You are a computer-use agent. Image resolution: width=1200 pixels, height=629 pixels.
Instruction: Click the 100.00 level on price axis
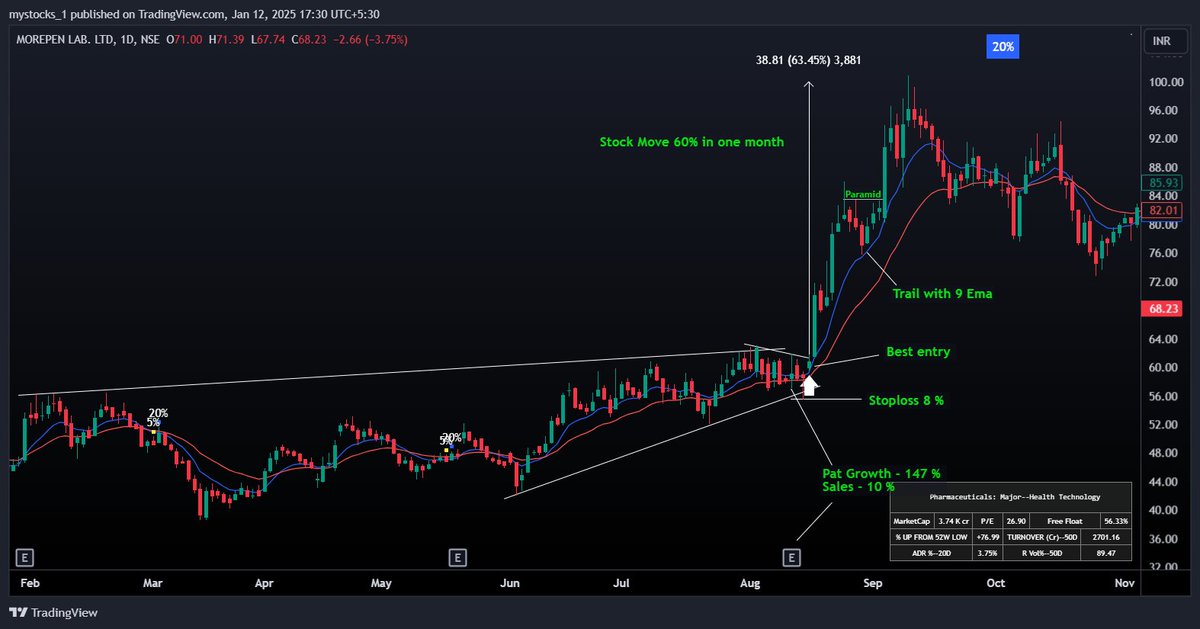[x=1166, y=82]
